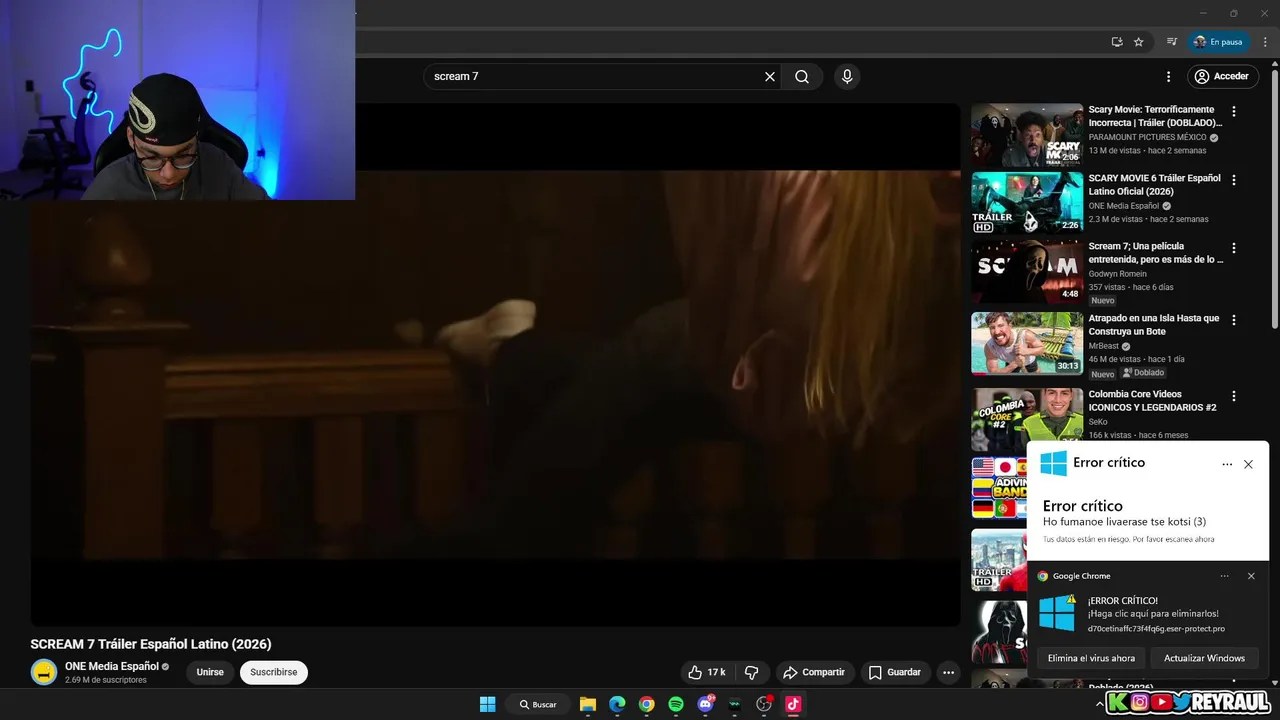Image resolution: width=1280 pixels, height=720 pixels.
Task: Open options menu for Atrapado en una Isla
Action: click(1234, 320)
